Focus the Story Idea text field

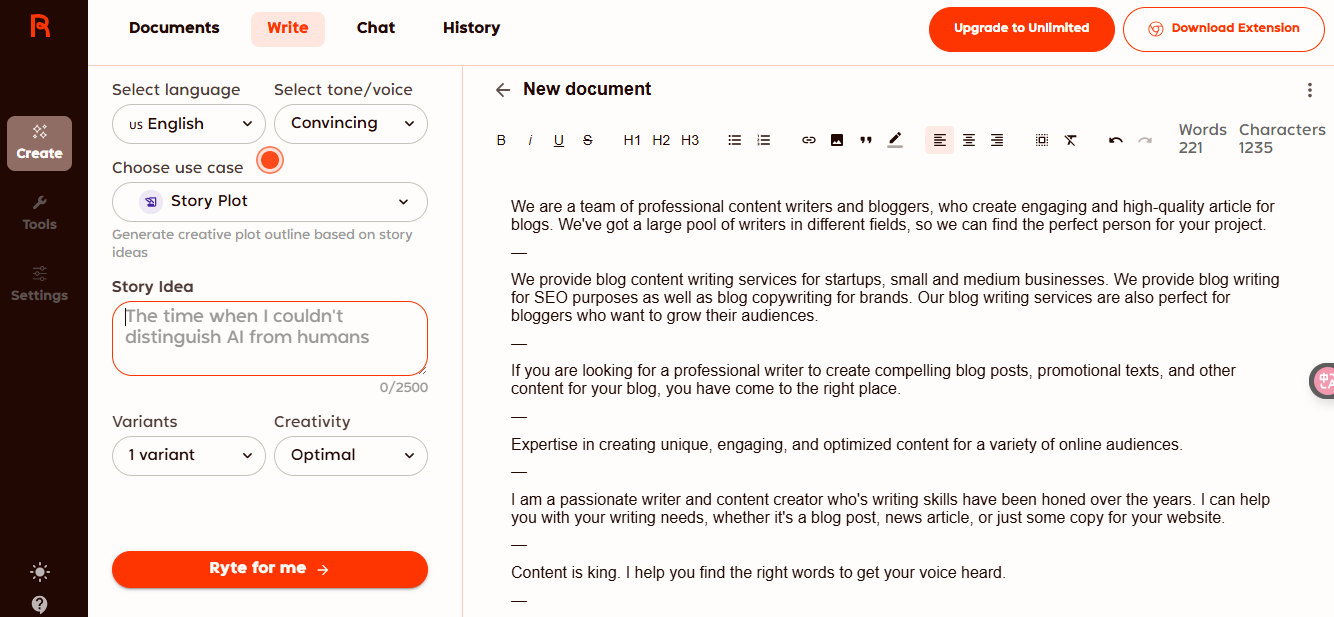coord(270,338)
